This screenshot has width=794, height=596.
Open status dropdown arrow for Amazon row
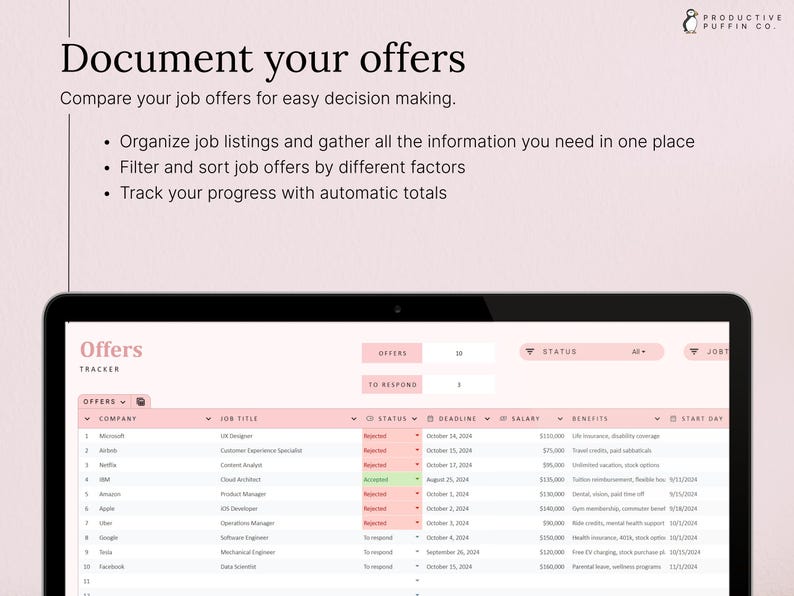417,494
